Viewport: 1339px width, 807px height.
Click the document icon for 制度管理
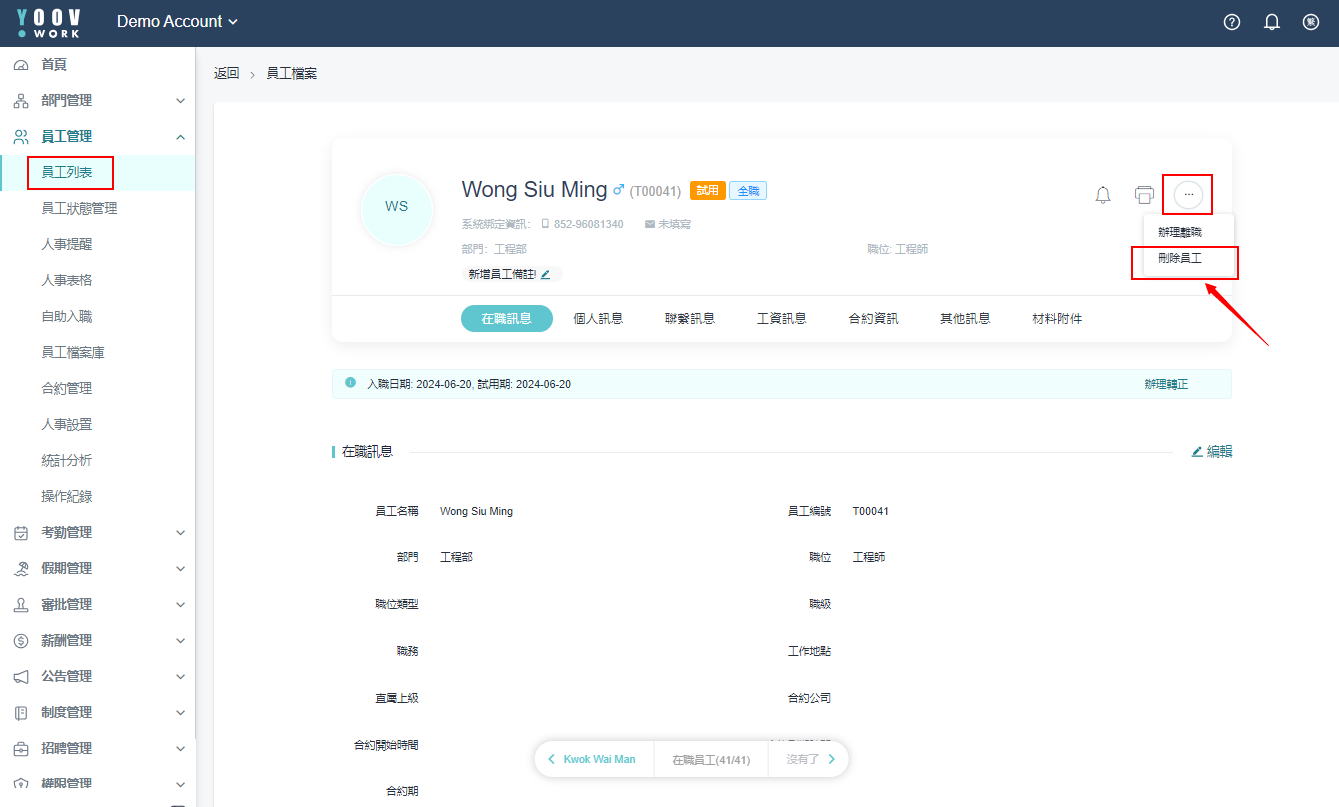(x=21, y=713)
